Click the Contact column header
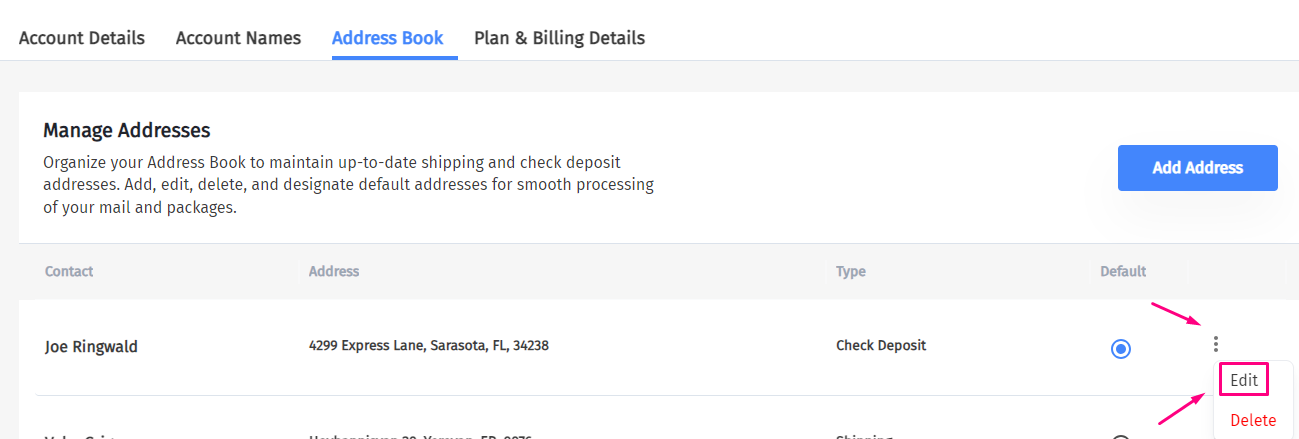This screenshot has width=1299, height=439. [x=69, y=271]
